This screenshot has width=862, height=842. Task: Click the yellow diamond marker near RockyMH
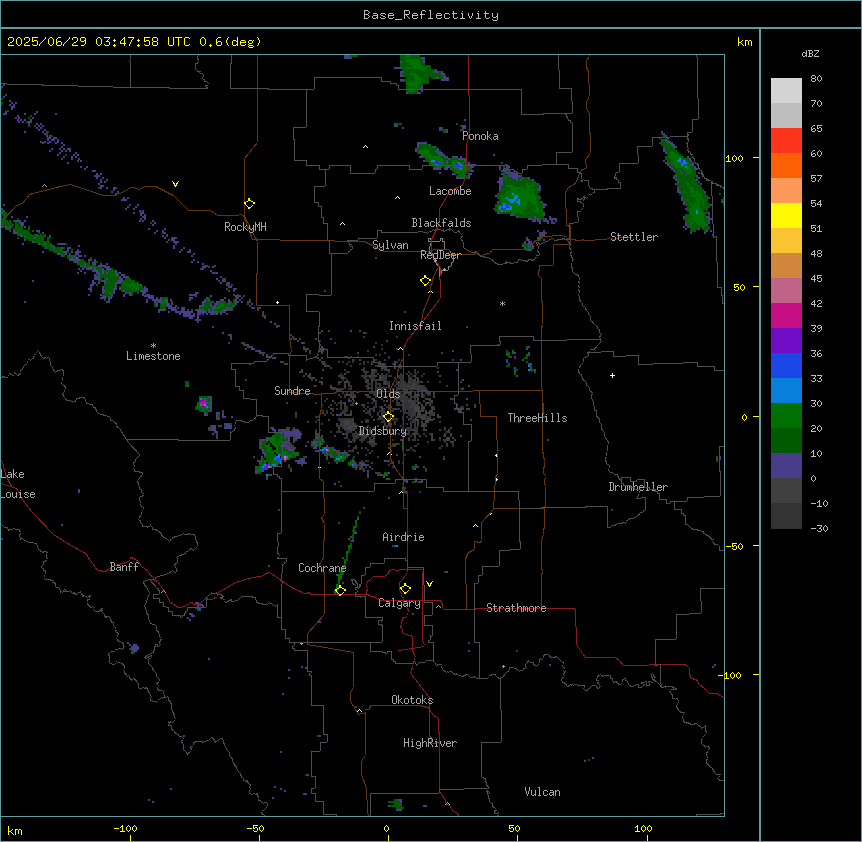click(250, 204)
